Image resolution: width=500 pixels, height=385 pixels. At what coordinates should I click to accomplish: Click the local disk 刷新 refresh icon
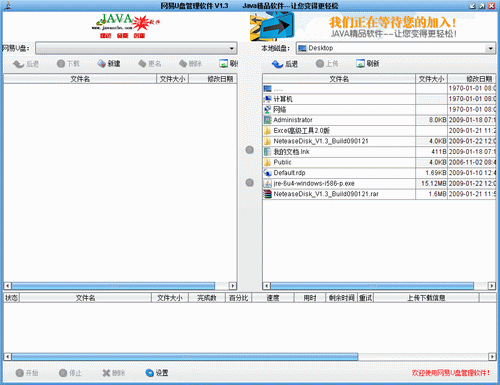[360, 63]
